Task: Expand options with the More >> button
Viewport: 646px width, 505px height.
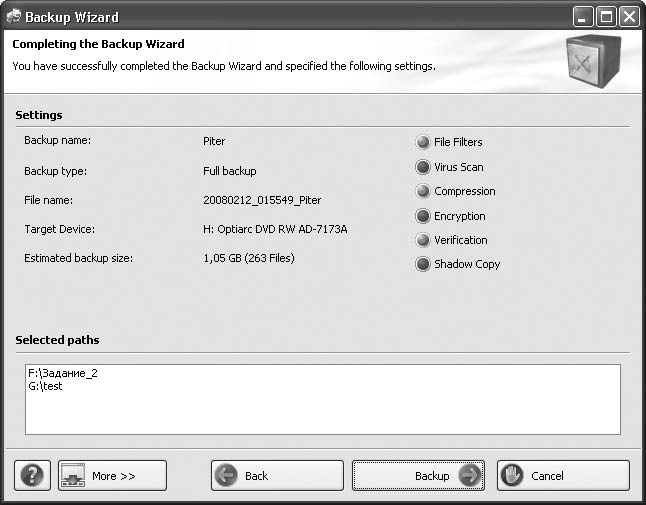Action: [x=112, y=476]
